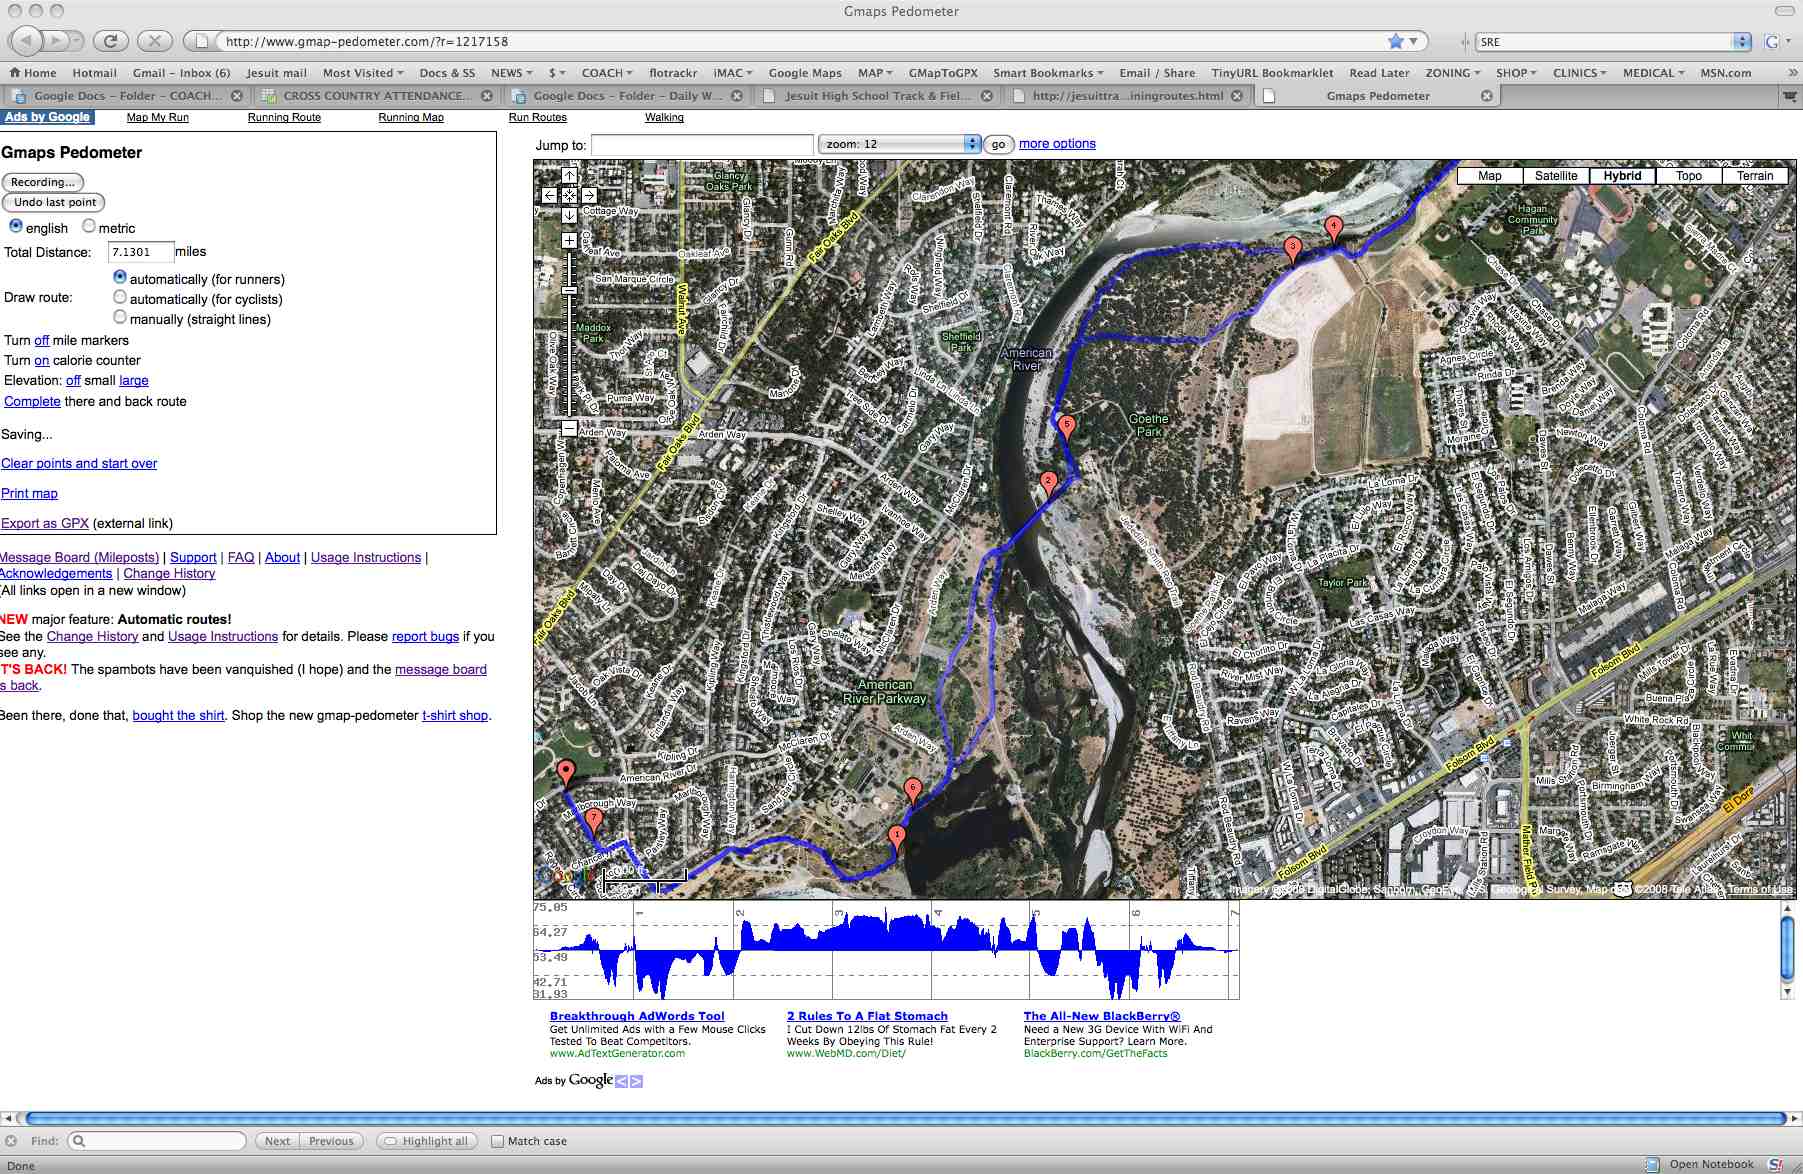
Task: Click the bookmark star in address bar
Action: (1395, 41)
